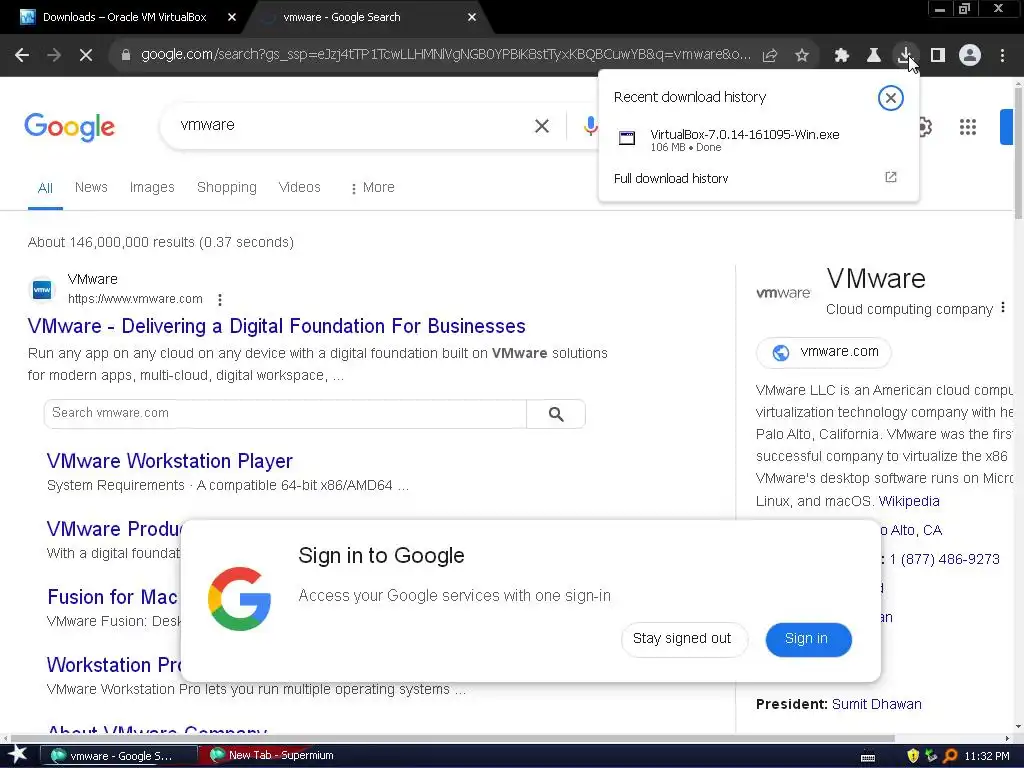
Task: Choose Stay signed out
Action: [x=682, y=639]
